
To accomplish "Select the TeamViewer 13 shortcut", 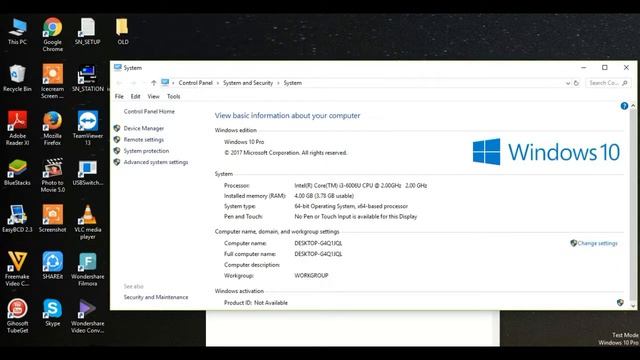I will [87, 129].
